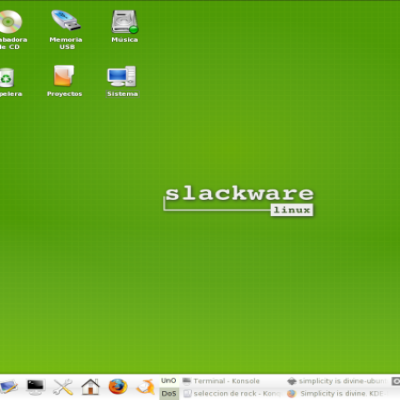
Task: Switch to the DoS virtual desktop
Action: pyautogui.click(x=169, y=393)
